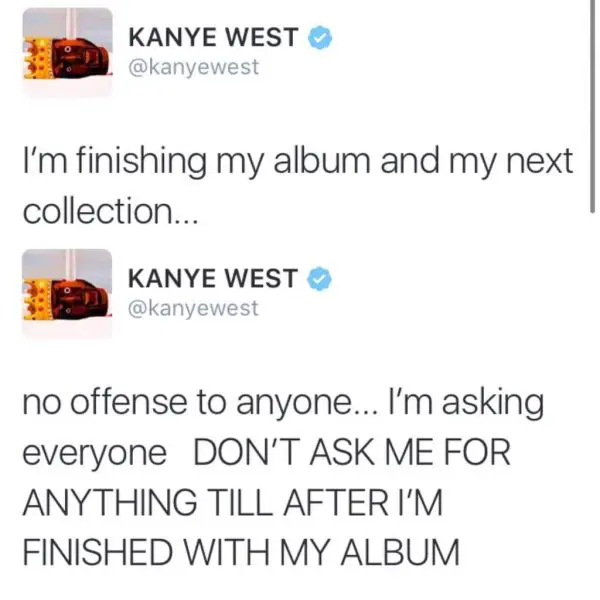
Task: Click the vertical scrollbar thumb at right edge
Action: (592, 106)
